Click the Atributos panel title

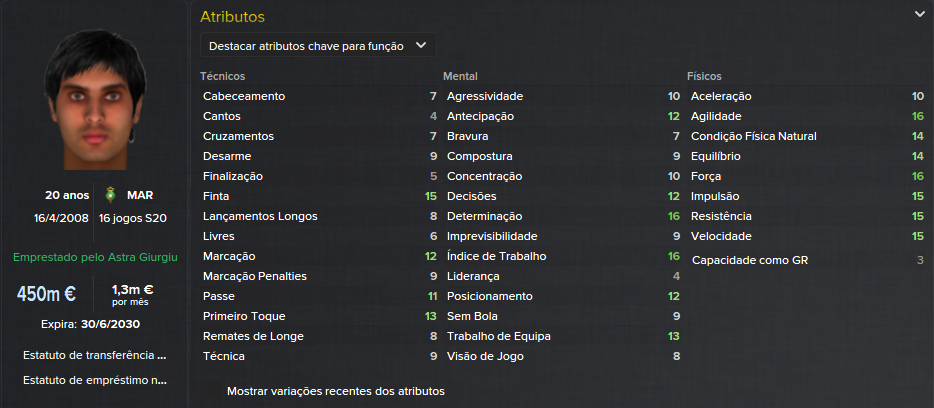232,17
